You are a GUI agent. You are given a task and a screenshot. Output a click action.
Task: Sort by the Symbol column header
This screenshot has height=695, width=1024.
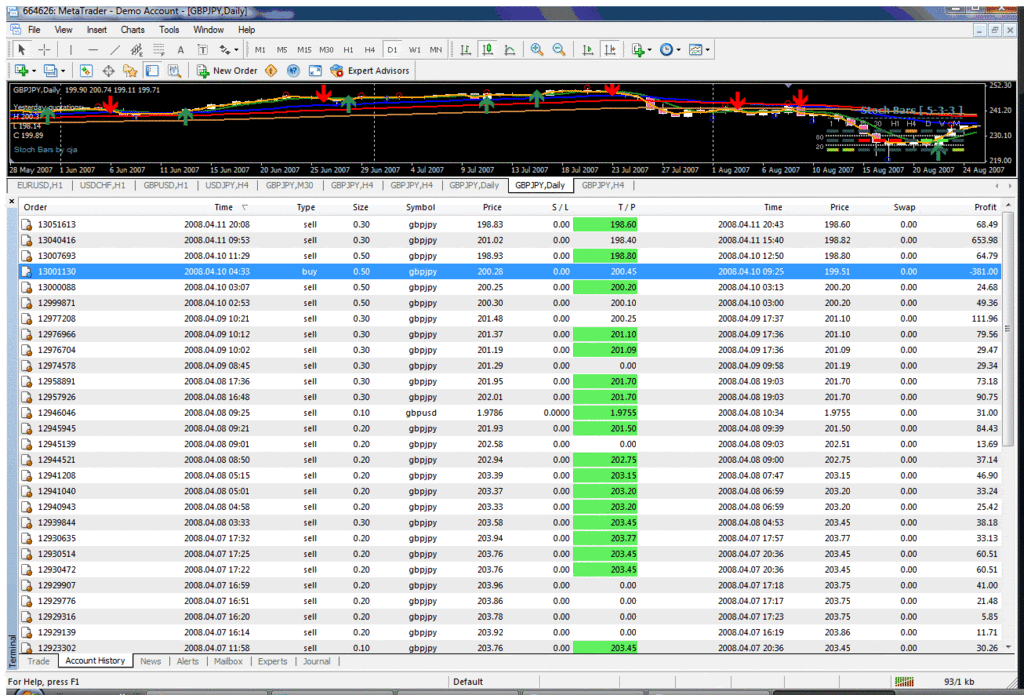click(421, 207)
